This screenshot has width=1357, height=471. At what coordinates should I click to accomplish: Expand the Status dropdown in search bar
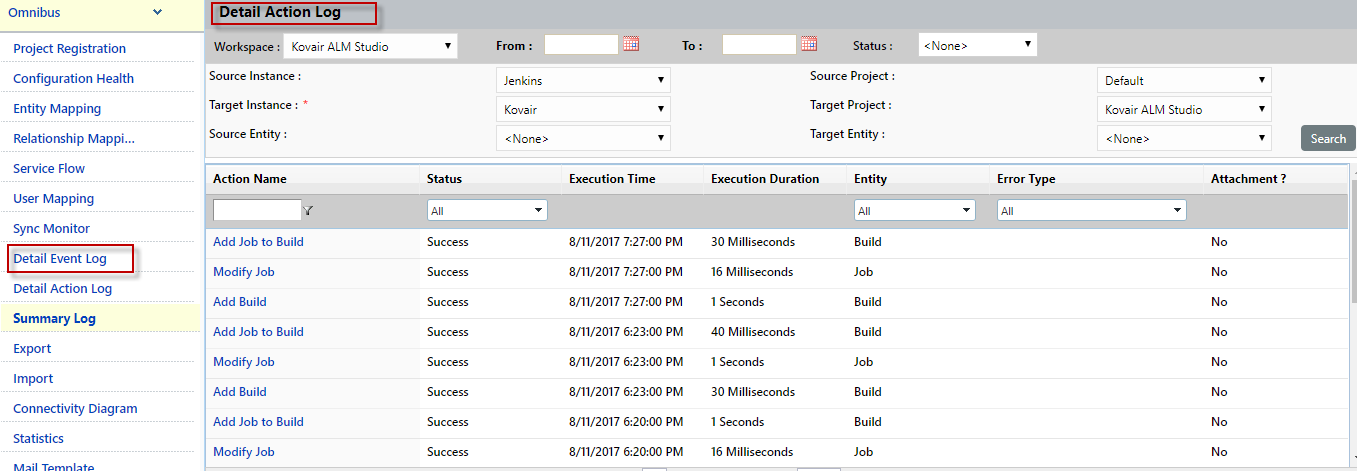[x=977, y=45]
